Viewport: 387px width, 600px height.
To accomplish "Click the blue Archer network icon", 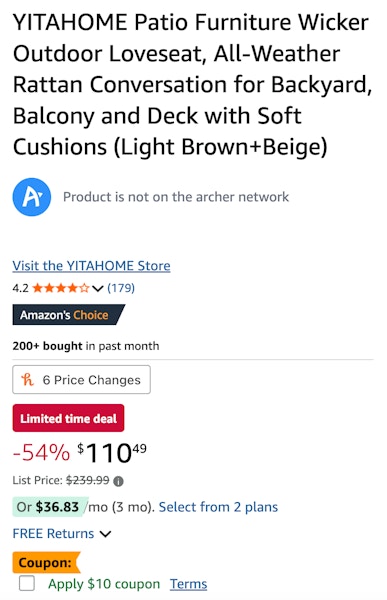I will (x=32, y=197).
